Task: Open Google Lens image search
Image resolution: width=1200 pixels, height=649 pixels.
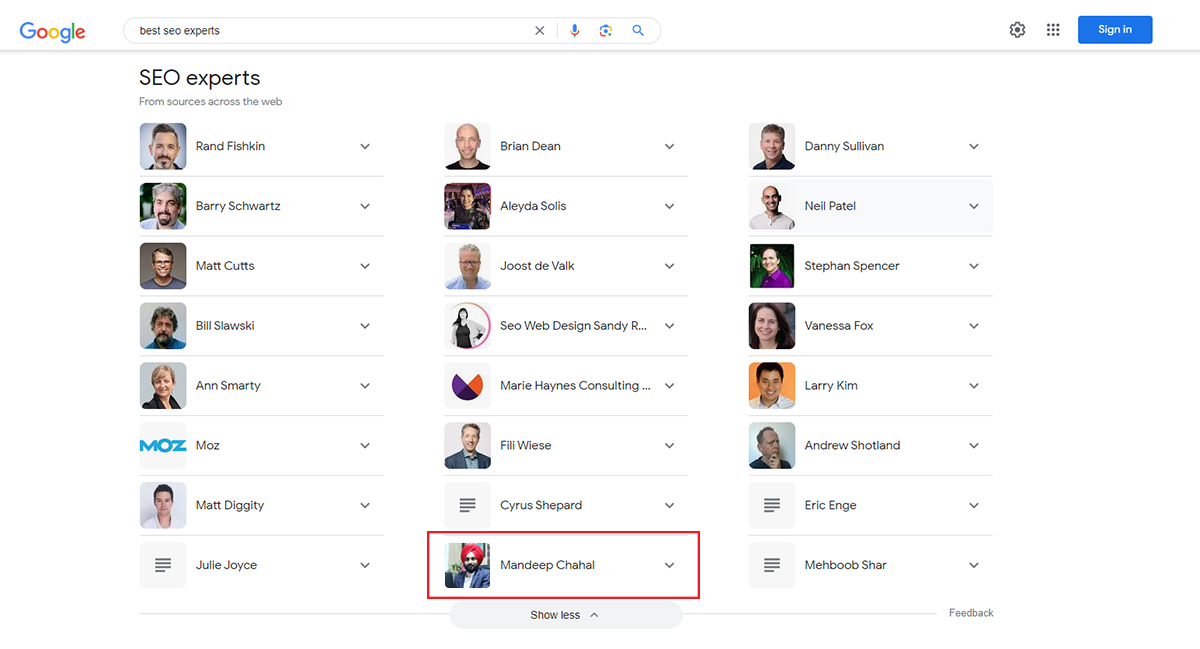Action: [605, 31]
